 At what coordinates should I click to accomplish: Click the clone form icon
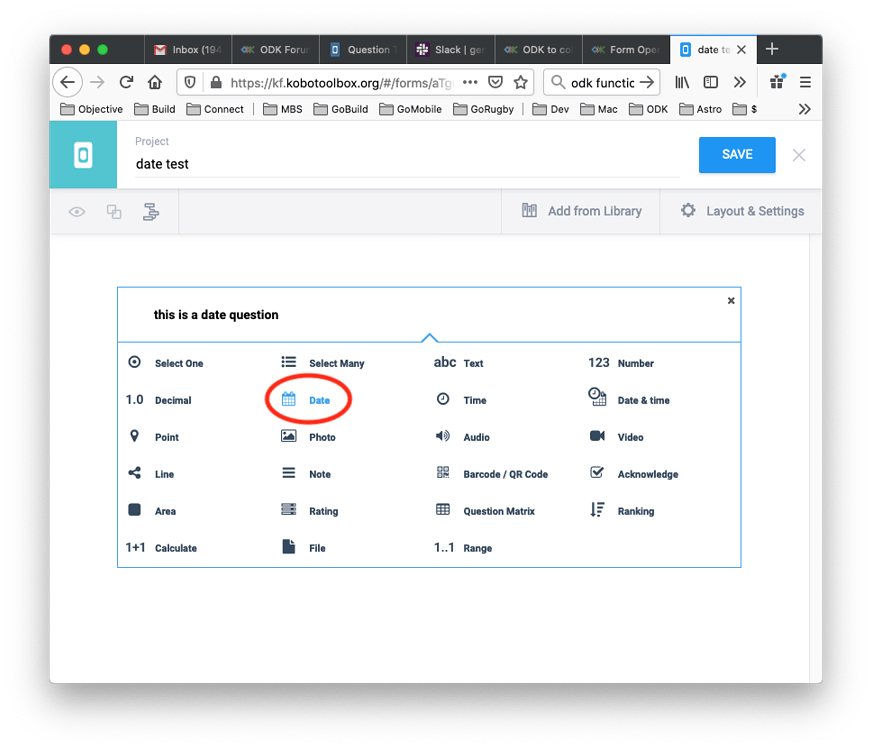pyautogui.click(x=114, y=211)
